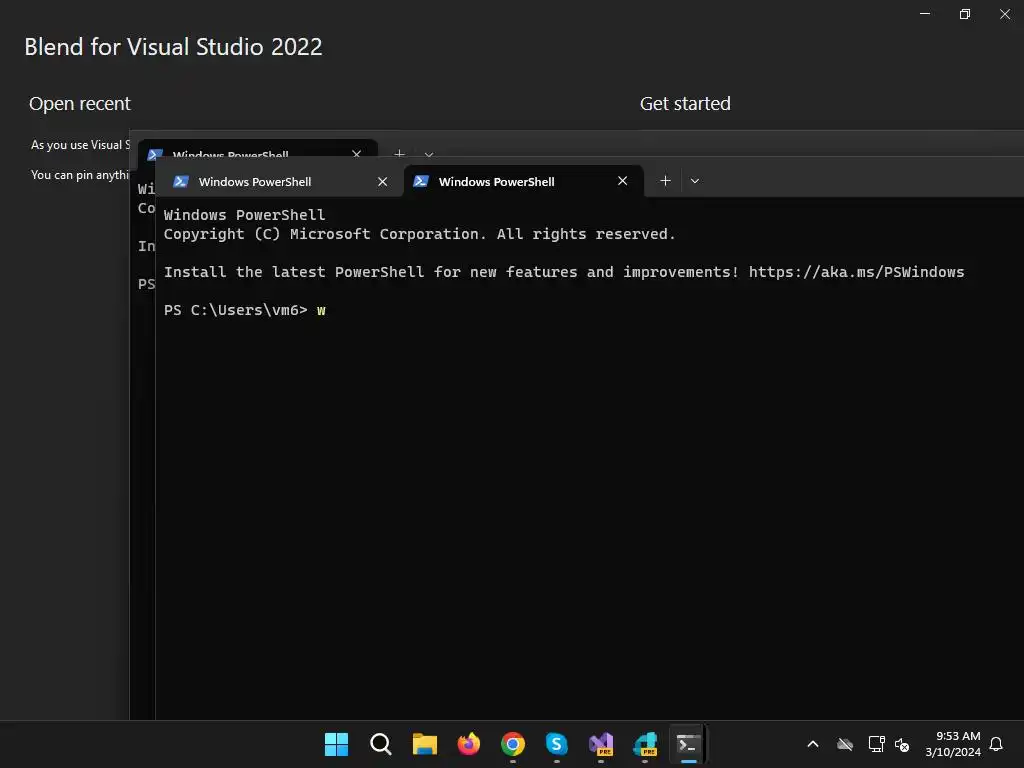Open notifications bell icon
The width and height of the screenshot is (1024, 768).
pyautogui.click(x=996, y=744)
